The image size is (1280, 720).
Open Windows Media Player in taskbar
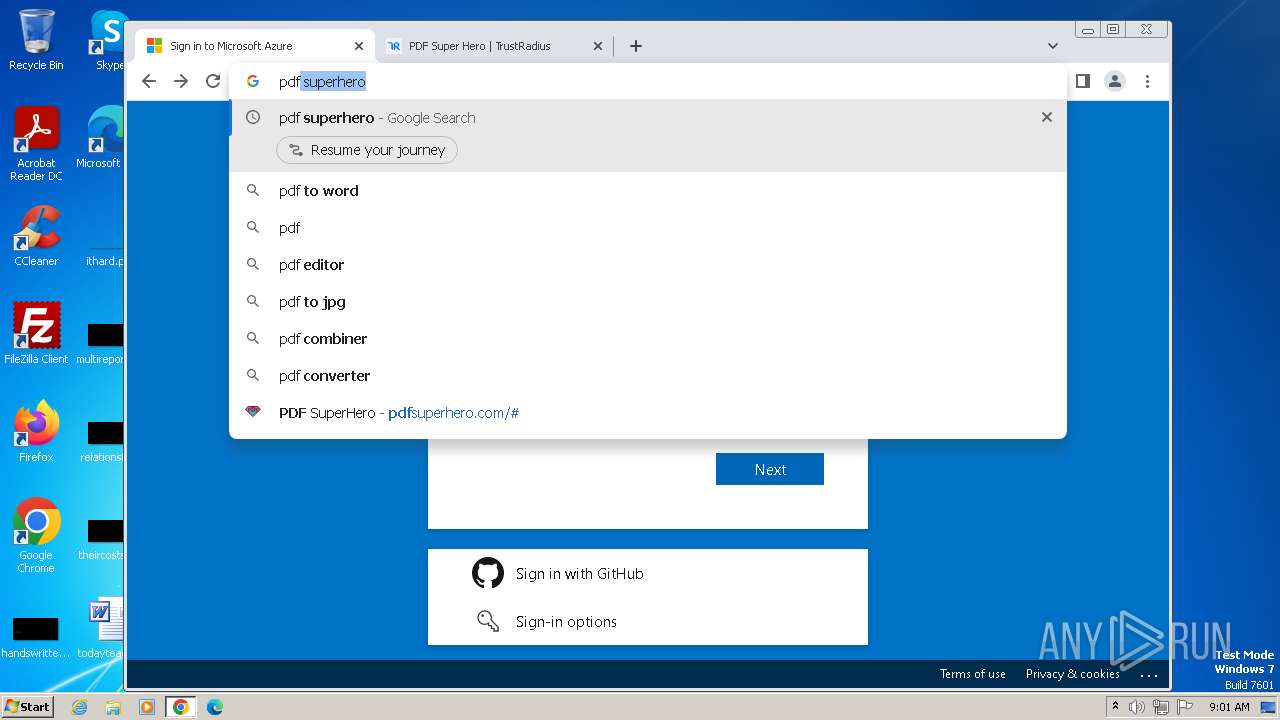pos(147,707)
